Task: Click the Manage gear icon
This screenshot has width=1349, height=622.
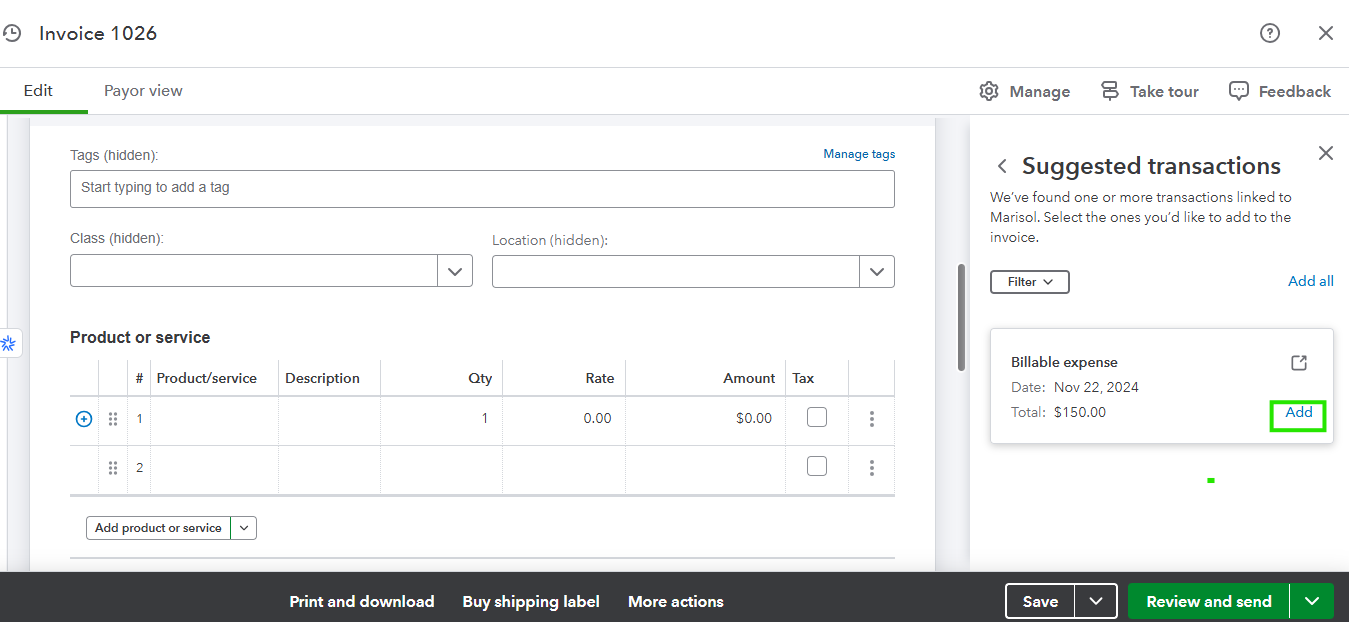Action: [x=989, y=91]
